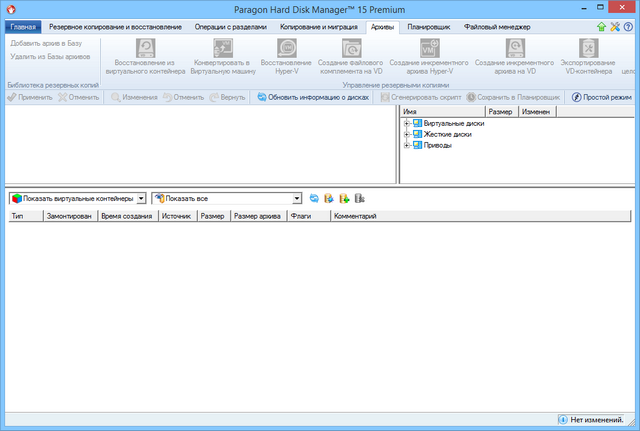Click the Hyper-V incremental archive icon

tap(427, 47)
